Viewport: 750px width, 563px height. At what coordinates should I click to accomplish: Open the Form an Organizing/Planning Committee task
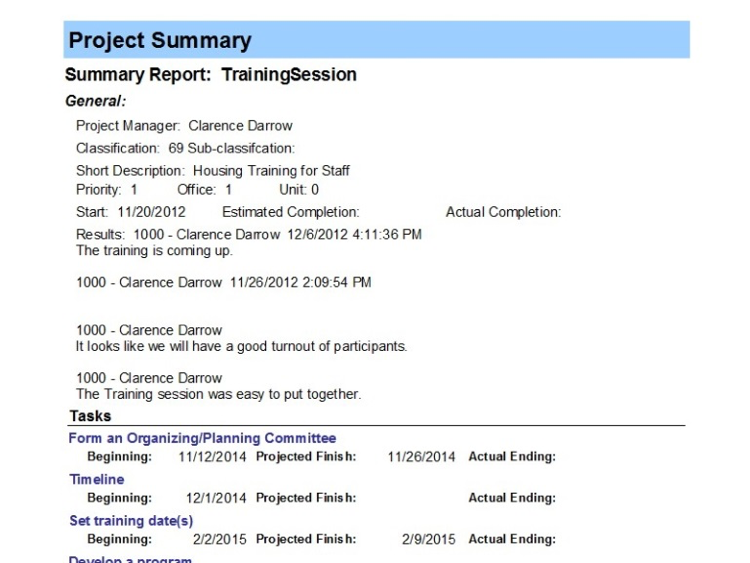click(x=202, y=438)
